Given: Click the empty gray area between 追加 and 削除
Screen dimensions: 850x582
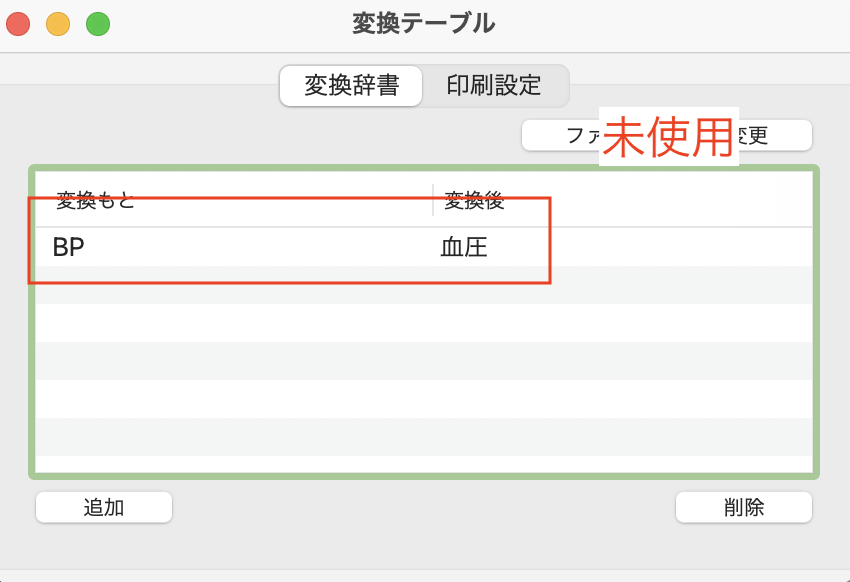Looking at the screenshot, I should point(424,507).
